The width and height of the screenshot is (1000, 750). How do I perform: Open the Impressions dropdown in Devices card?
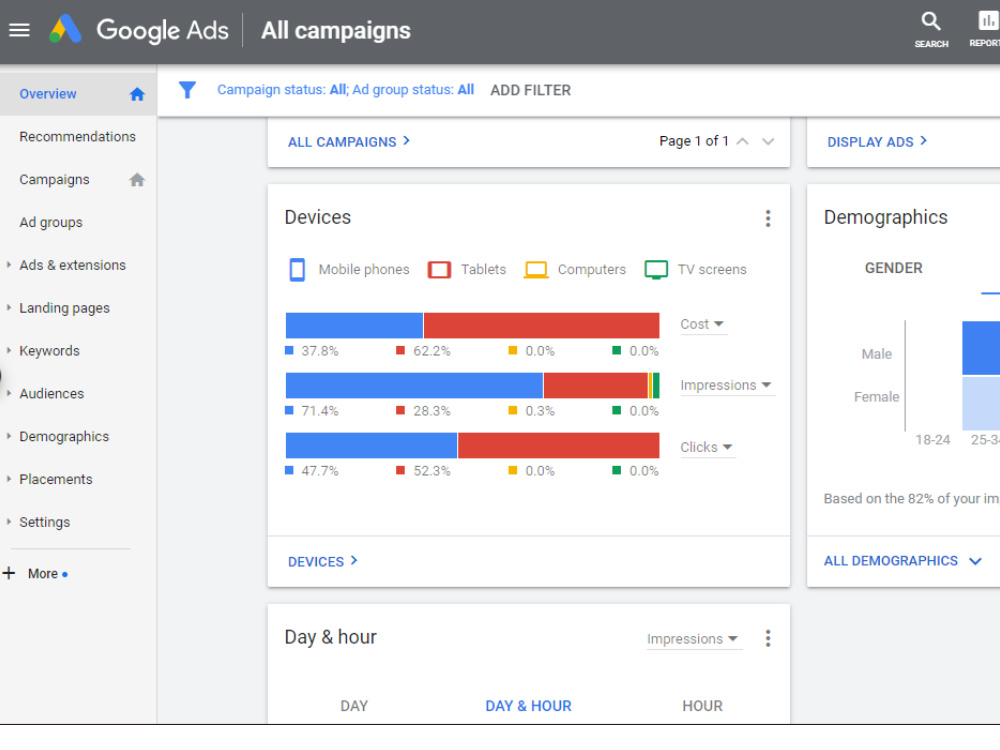click(726, 385)
